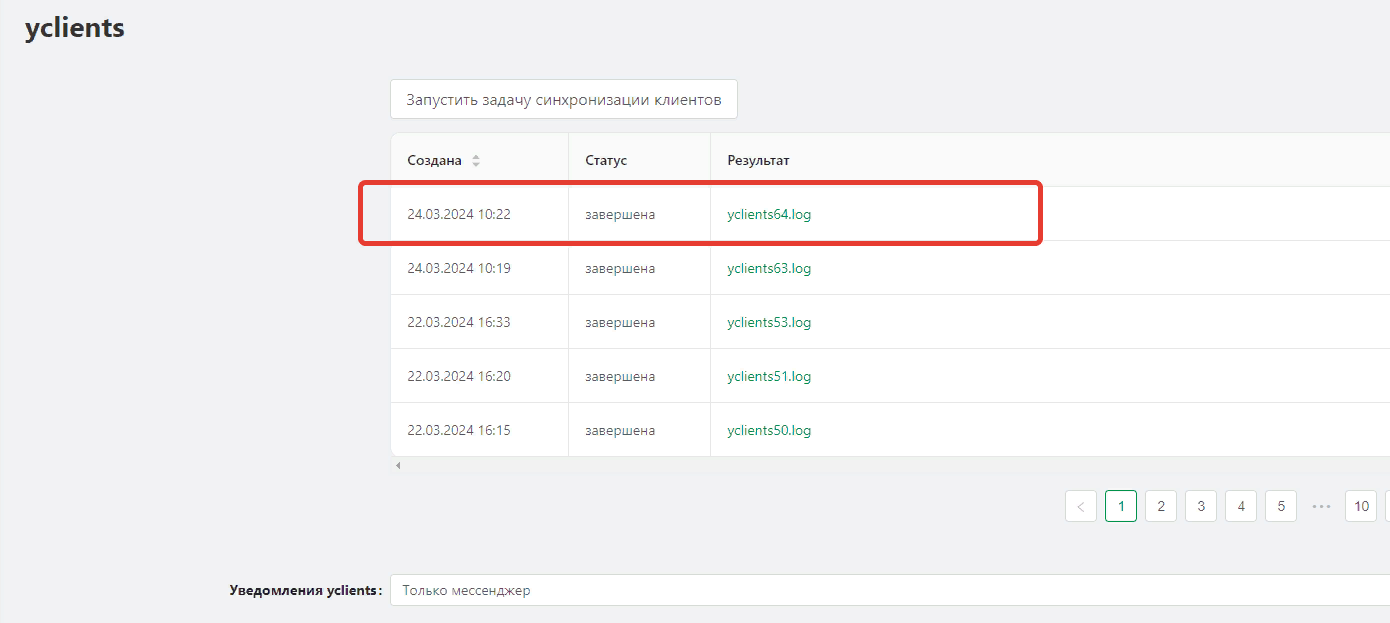
Task: Select the 22.03.2024 16:33 date cell
Action: (480, 322)
